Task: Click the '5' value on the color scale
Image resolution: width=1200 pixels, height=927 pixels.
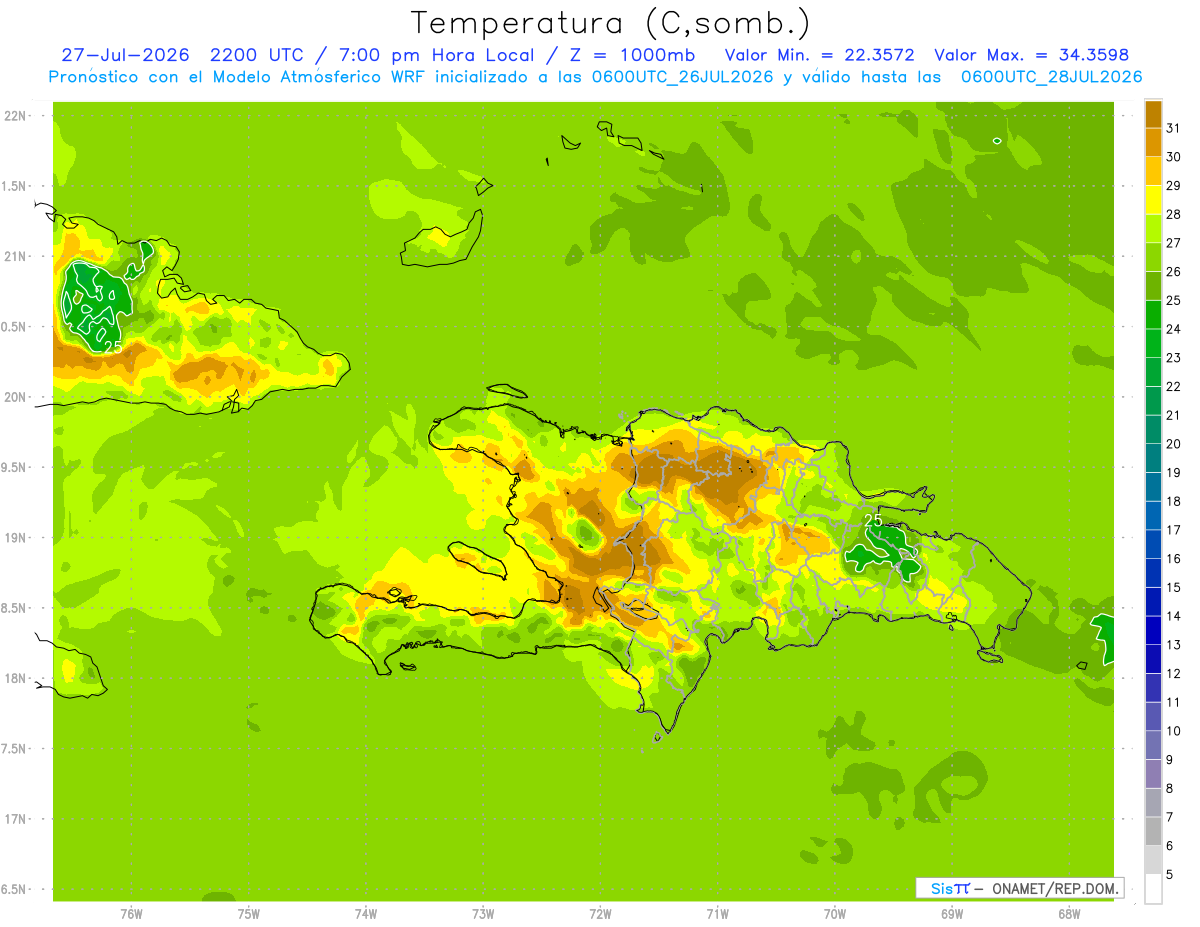Action: click(1170, 875)
